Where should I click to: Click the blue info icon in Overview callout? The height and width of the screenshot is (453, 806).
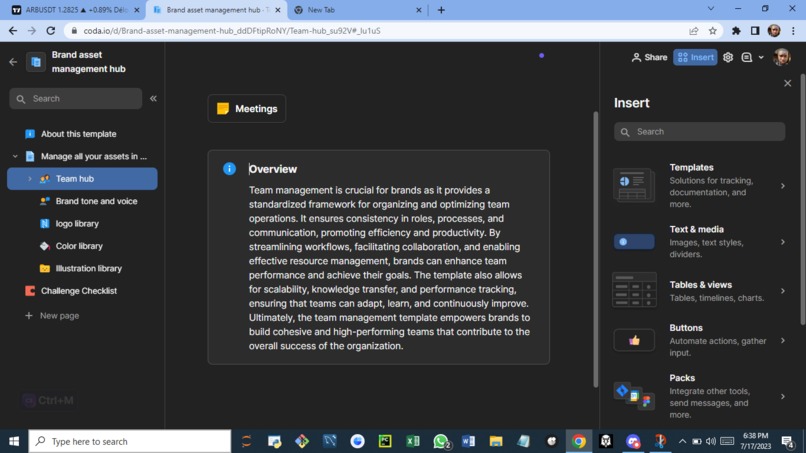pos(229,169)
